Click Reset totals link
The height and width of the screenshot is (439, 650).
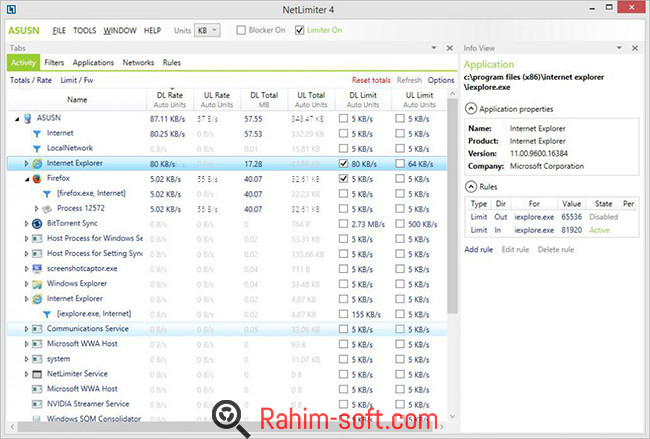[x=371, y=80]
